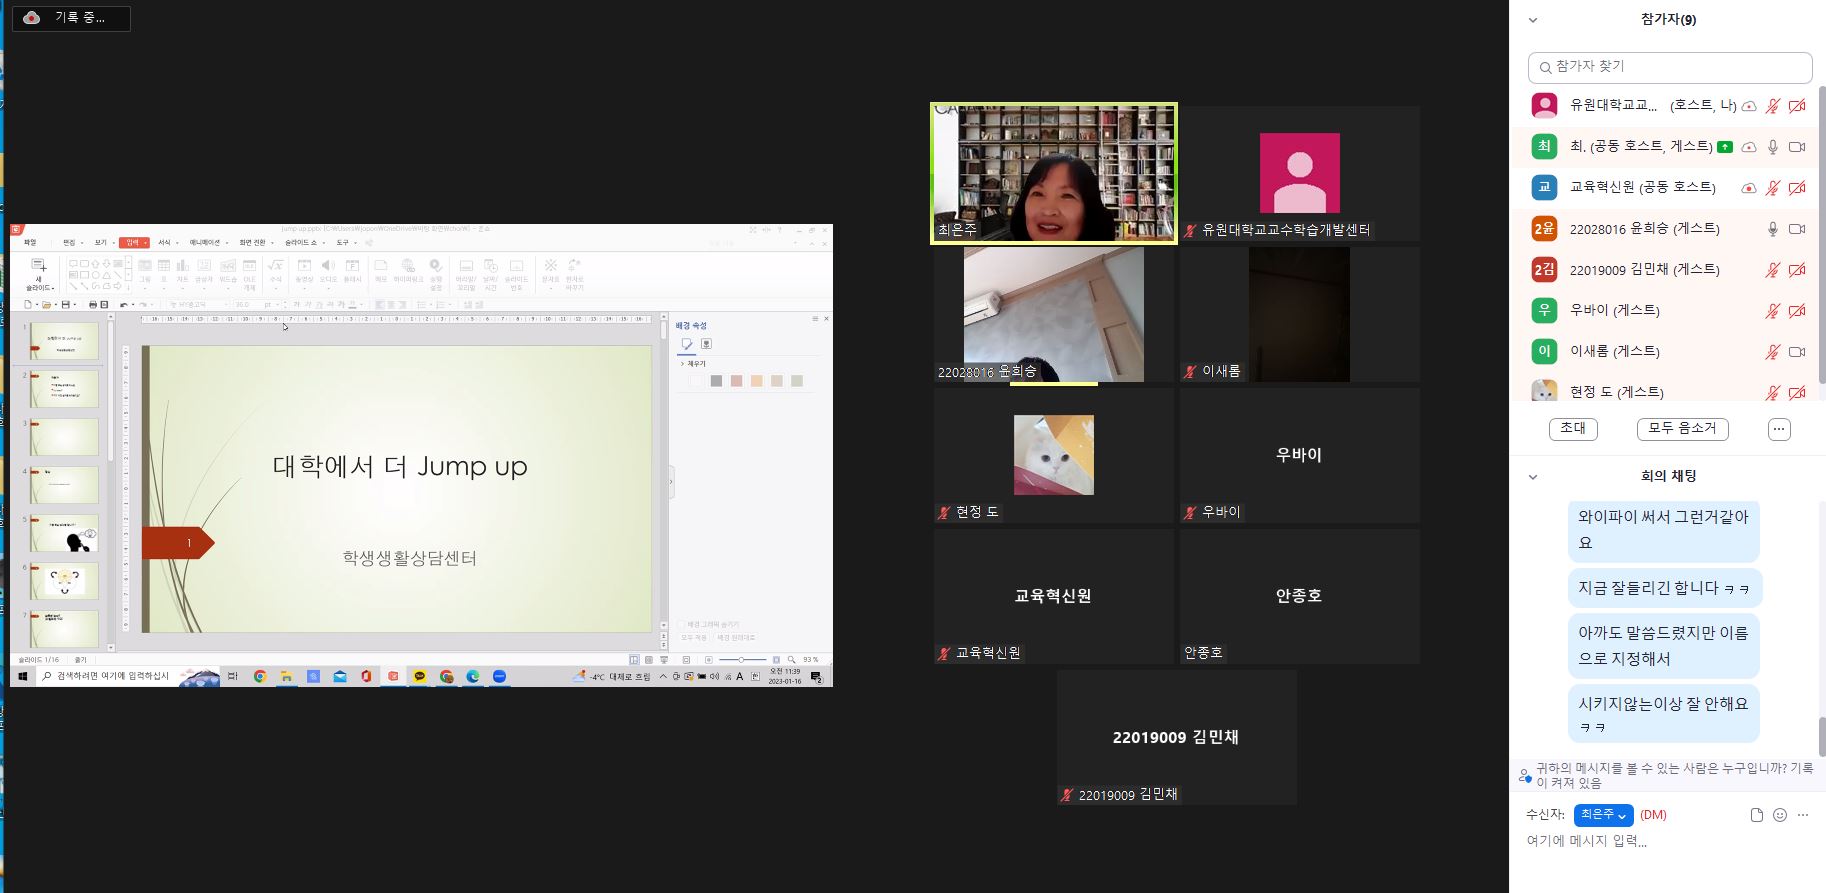Screen dimensions: 1826x893
Task: Toggle video camera for 이새롬
Action: [x=1796, y=352]
